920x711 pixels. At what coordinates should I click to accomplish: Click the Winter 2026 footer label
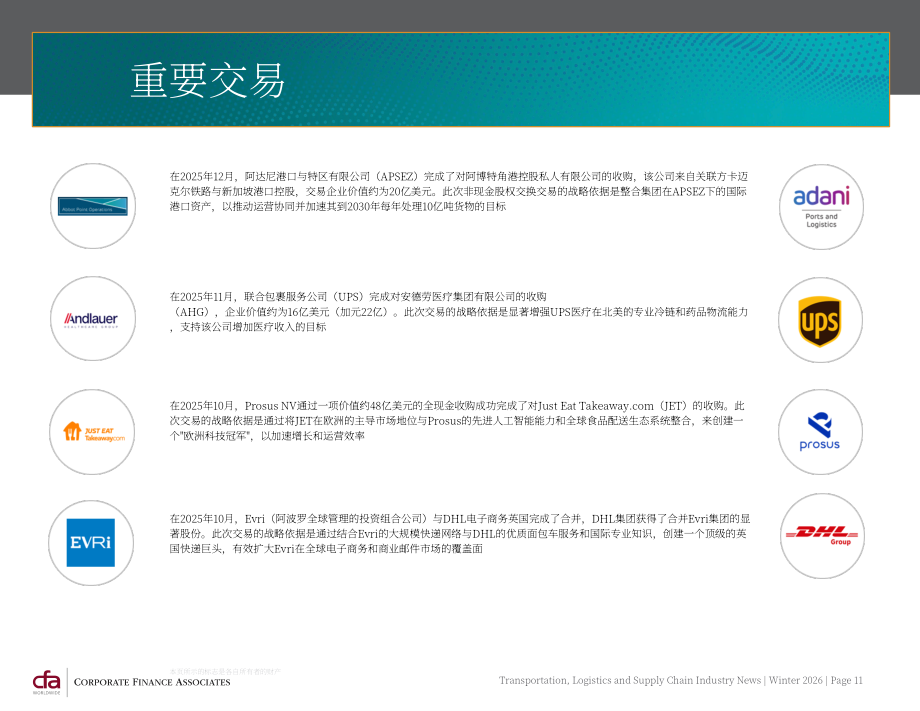[x=796, y=680]
